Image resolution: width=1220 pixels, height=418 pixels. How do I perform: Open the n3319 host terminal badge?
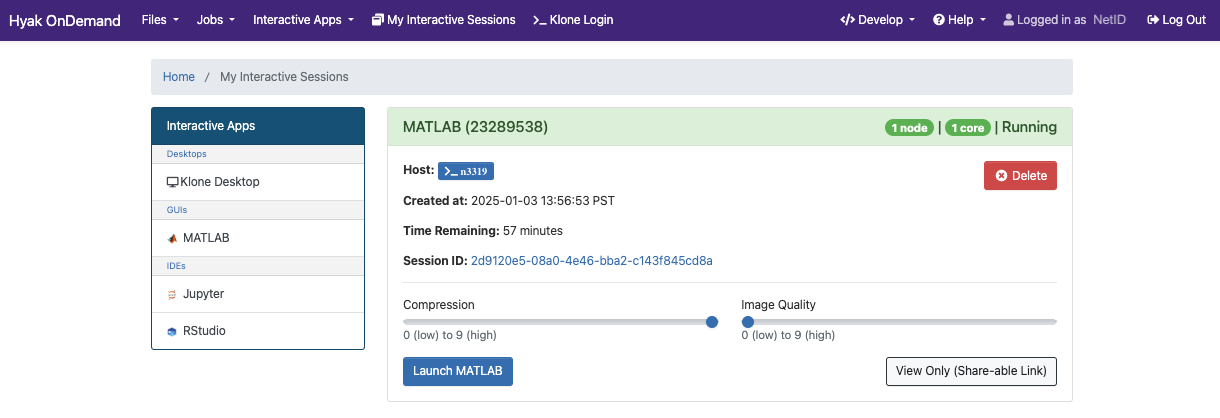(466, 171)
